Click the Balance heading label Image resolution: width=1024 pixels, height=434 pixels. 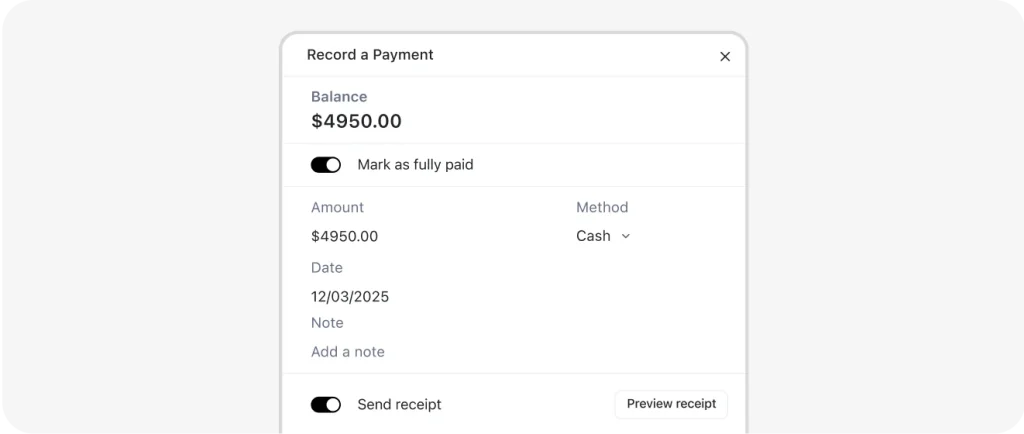(339, 97)
